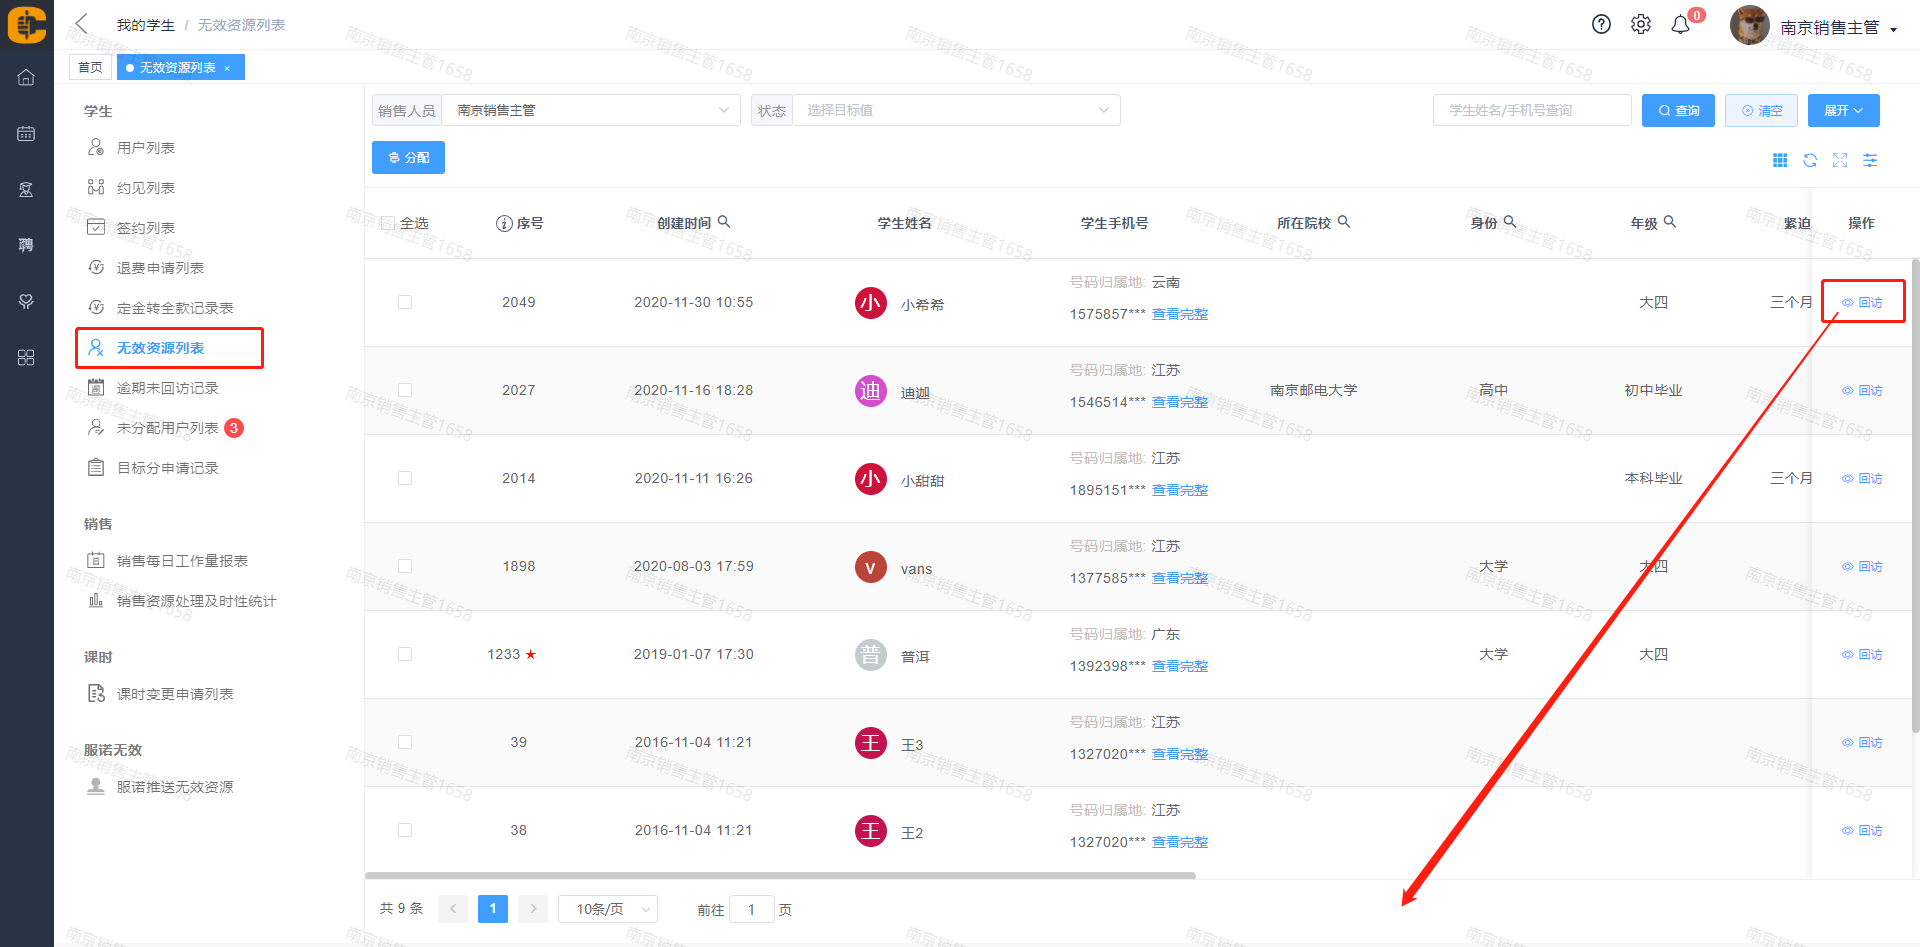Tick the checkbox for row 1898
The image size is (1920, 947).
coord(405,566)
